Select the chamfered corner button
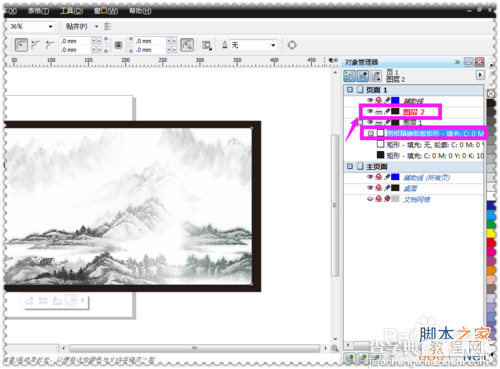The height and width of the screenshot is (369, 500). pos(50,45)
